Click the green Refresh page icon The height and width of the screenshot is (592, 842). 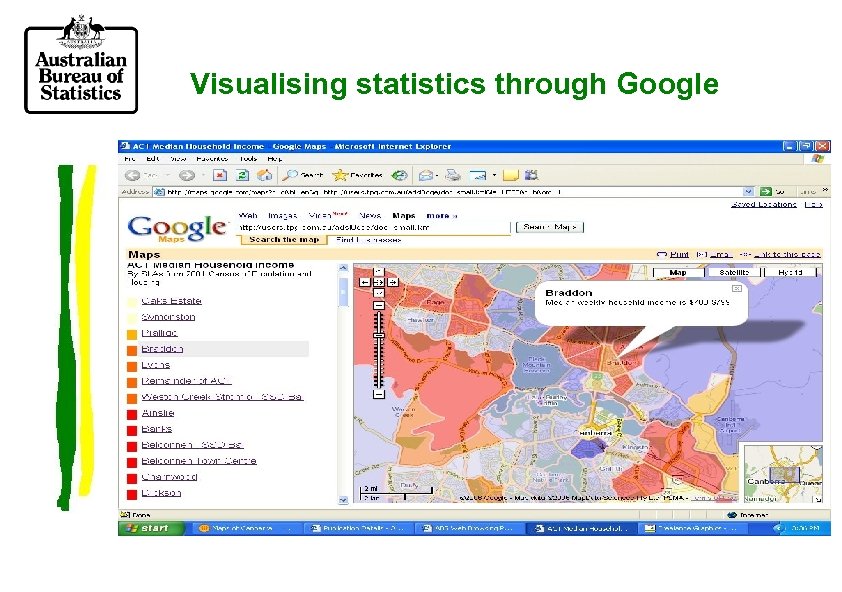[x=242, y=175]
